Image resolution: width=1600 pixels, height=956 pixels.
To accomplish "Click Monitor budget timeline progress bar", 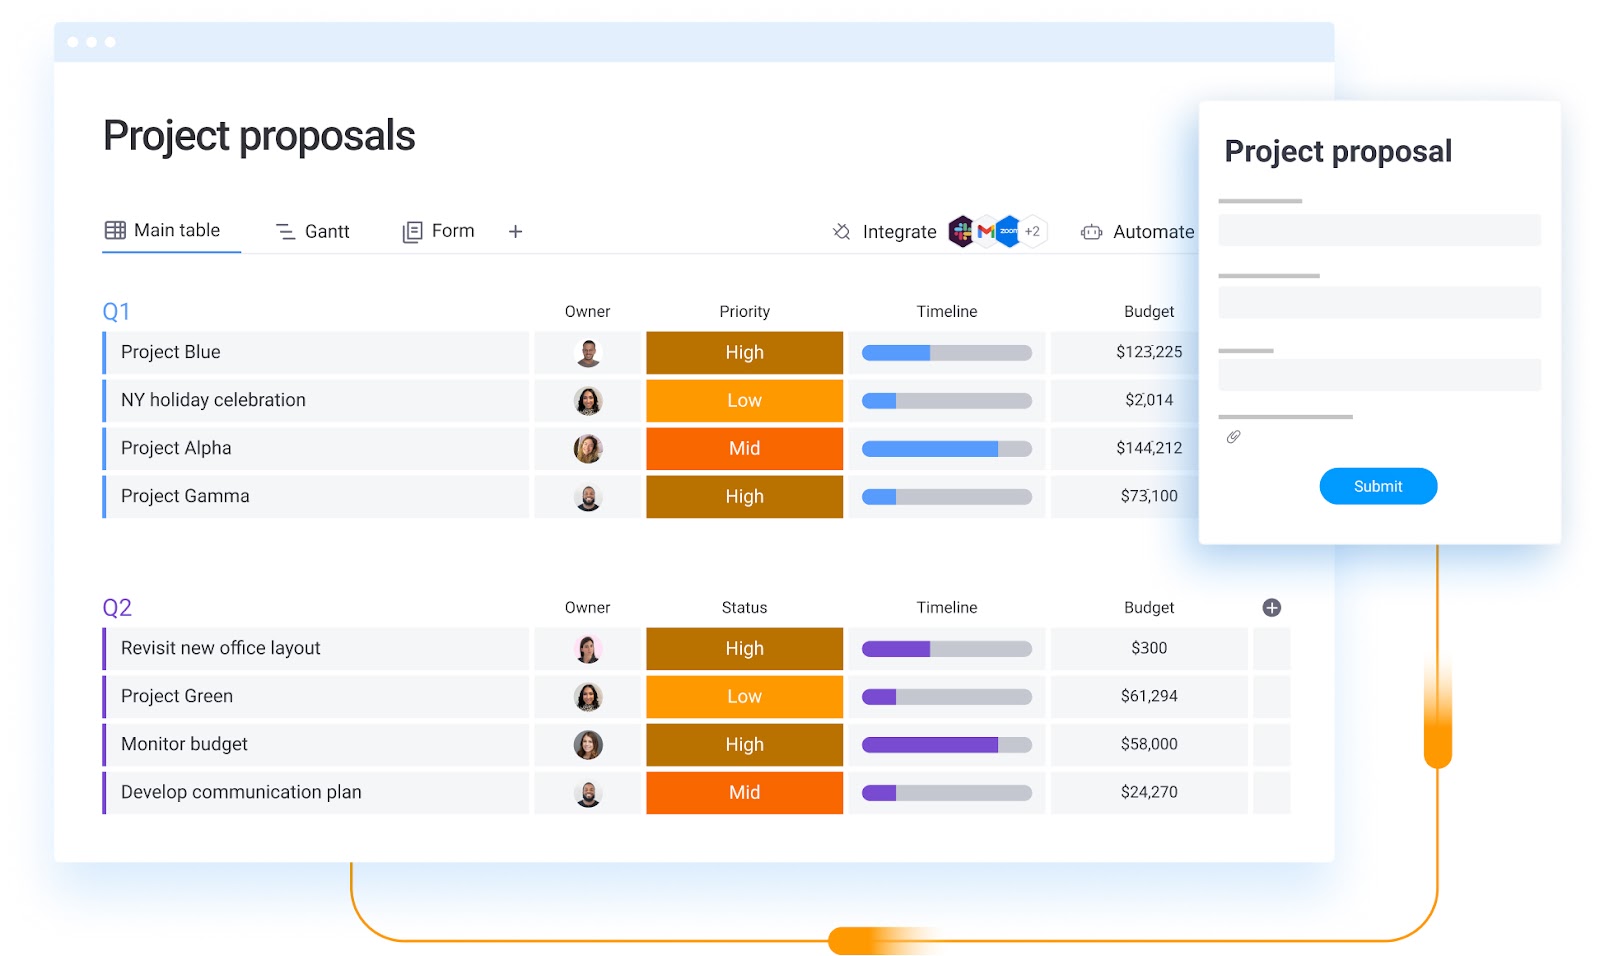I will coord(946,744).
